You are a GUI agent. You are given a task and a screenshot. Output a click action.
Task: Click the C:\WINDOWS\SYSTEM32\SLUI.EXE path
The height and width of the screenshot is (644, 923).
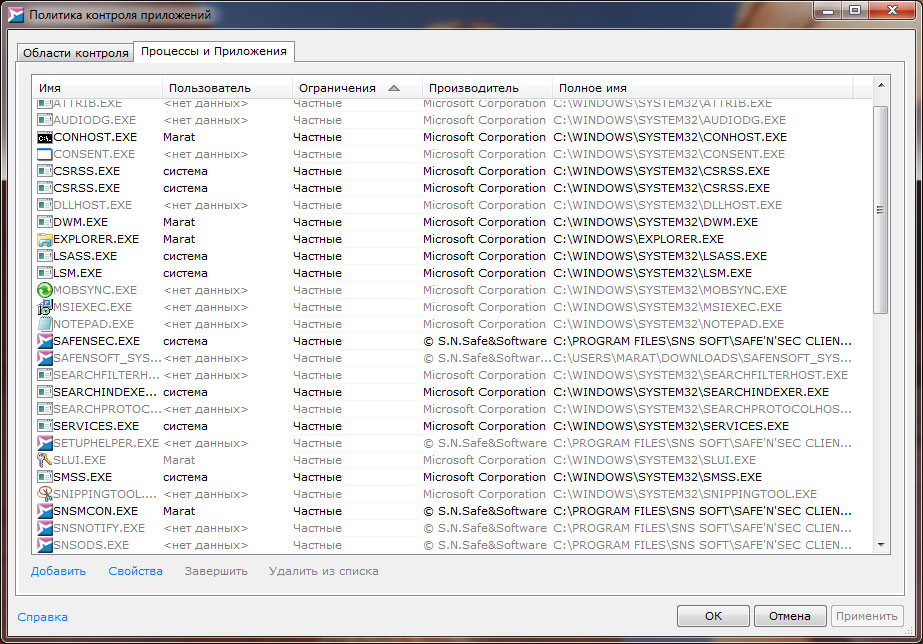point(655,460)
